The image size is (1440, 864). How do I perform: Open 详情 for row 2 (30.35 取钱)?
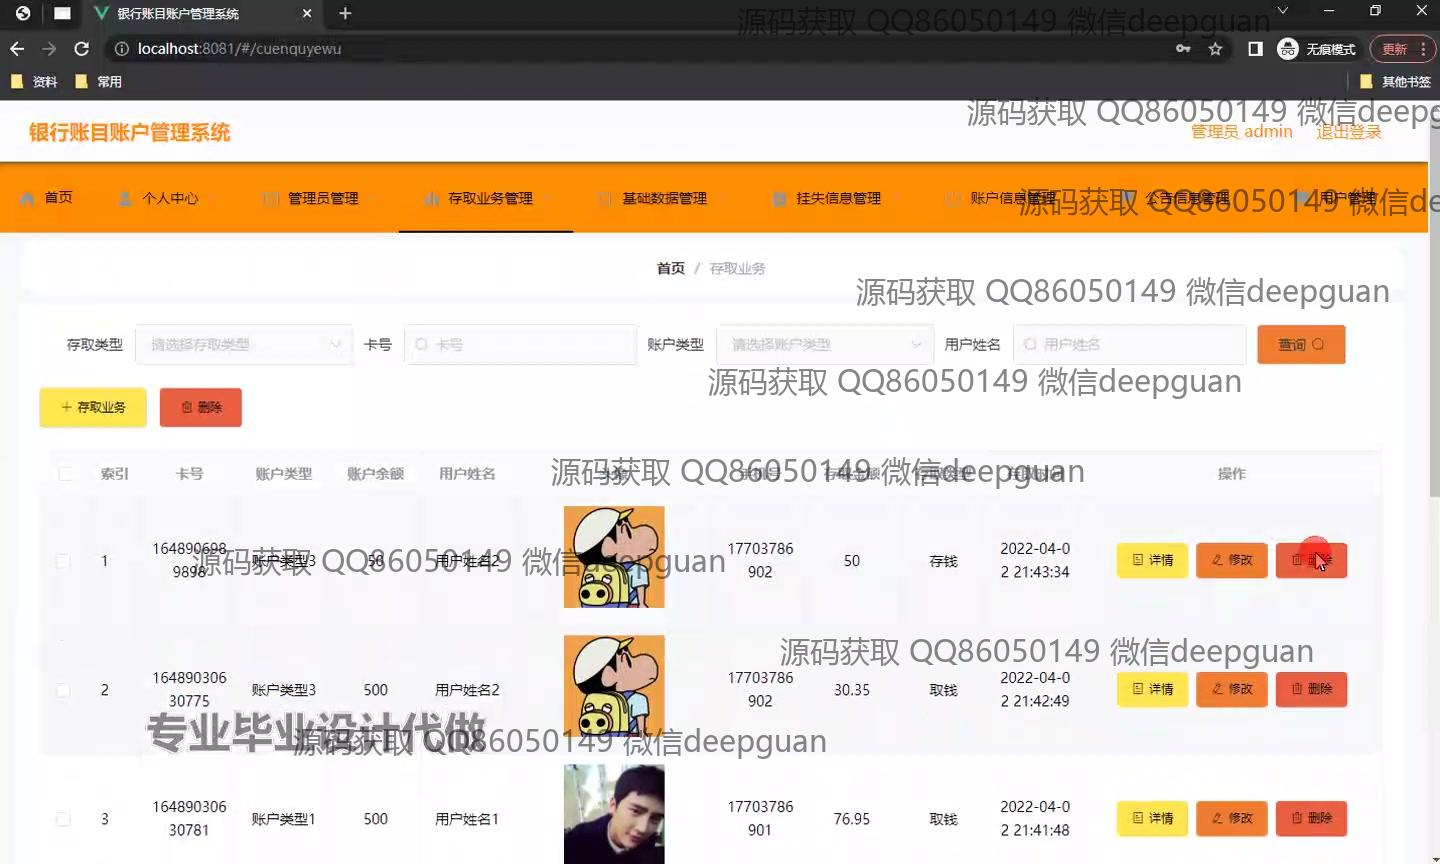(1152, 689)
